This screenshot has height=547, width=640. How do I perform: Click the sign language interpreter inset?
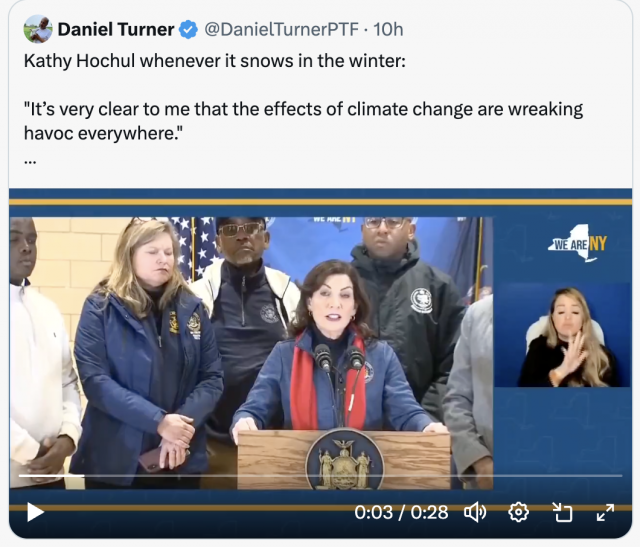pyautogui.click(x=565, y=336)
